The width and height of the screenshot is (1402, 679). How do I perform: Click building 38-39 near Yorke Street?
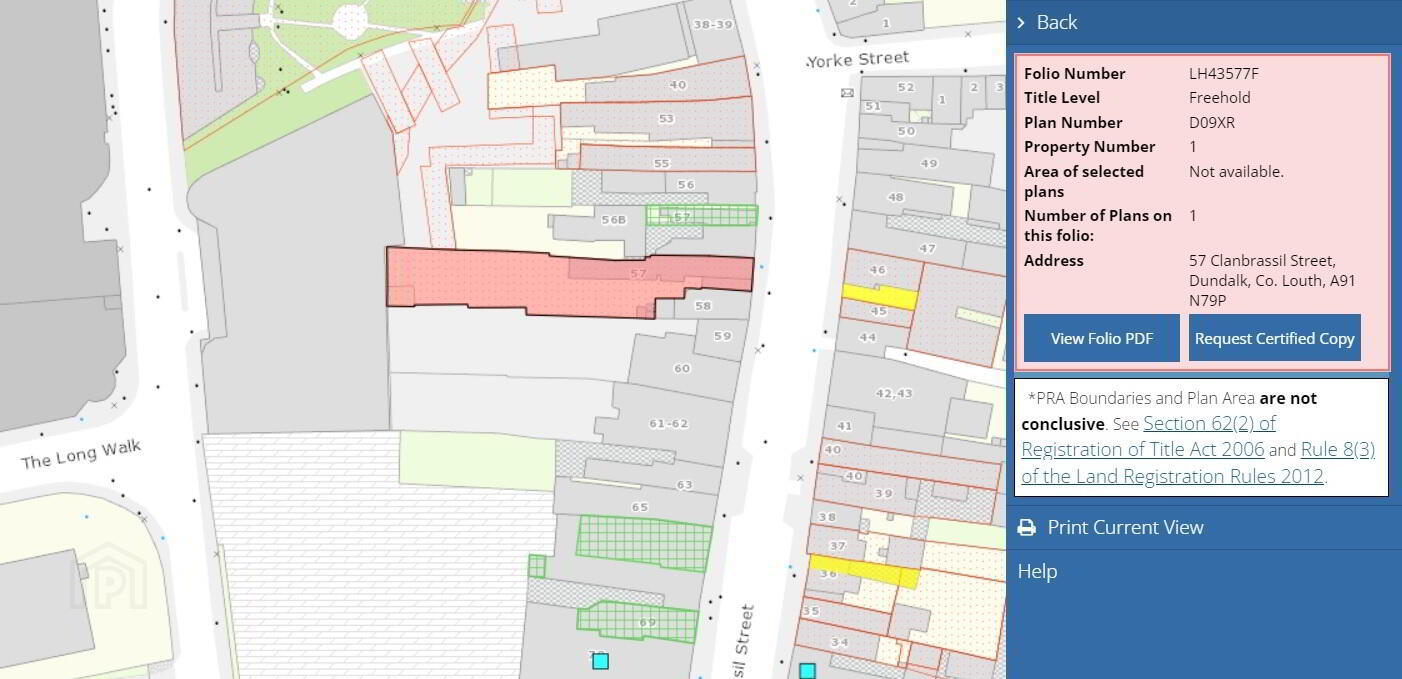(x=712, y=24)
